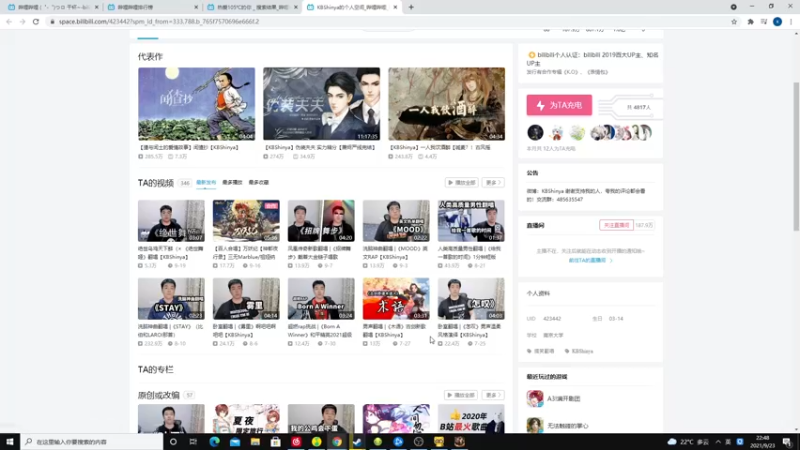The image size is (800, 450).
Task: Open the 人类高质量男性翻唱 video thumbnail
Action: (471, 221)
